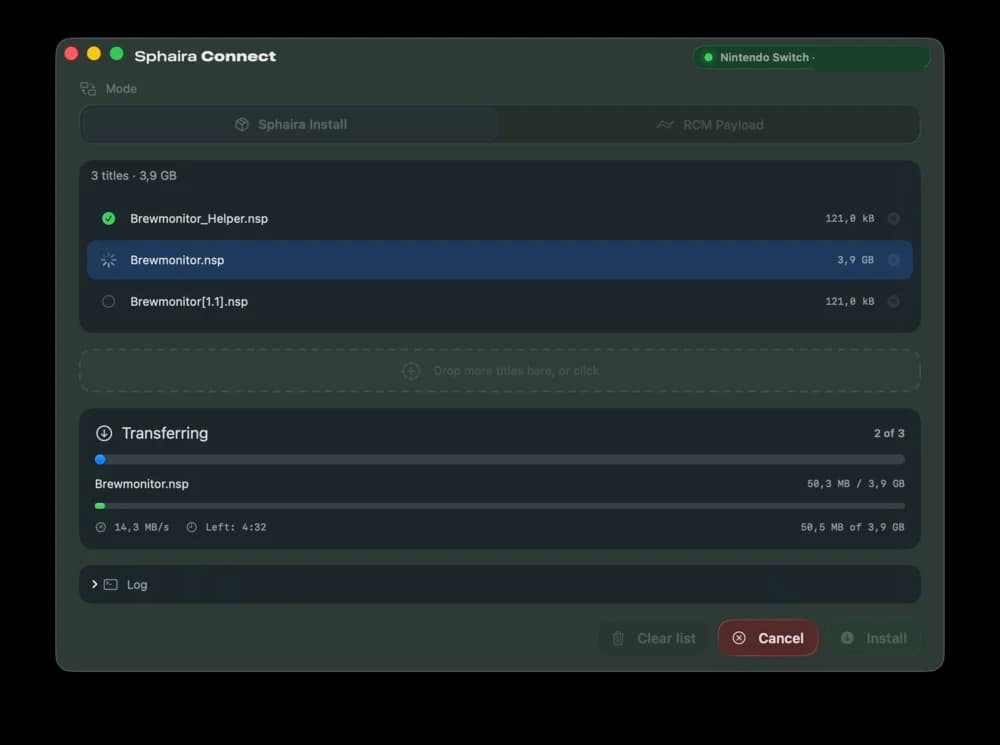Click the clock icon beside Left: 4:32
1000x745 pixels.
coord(191,527)
